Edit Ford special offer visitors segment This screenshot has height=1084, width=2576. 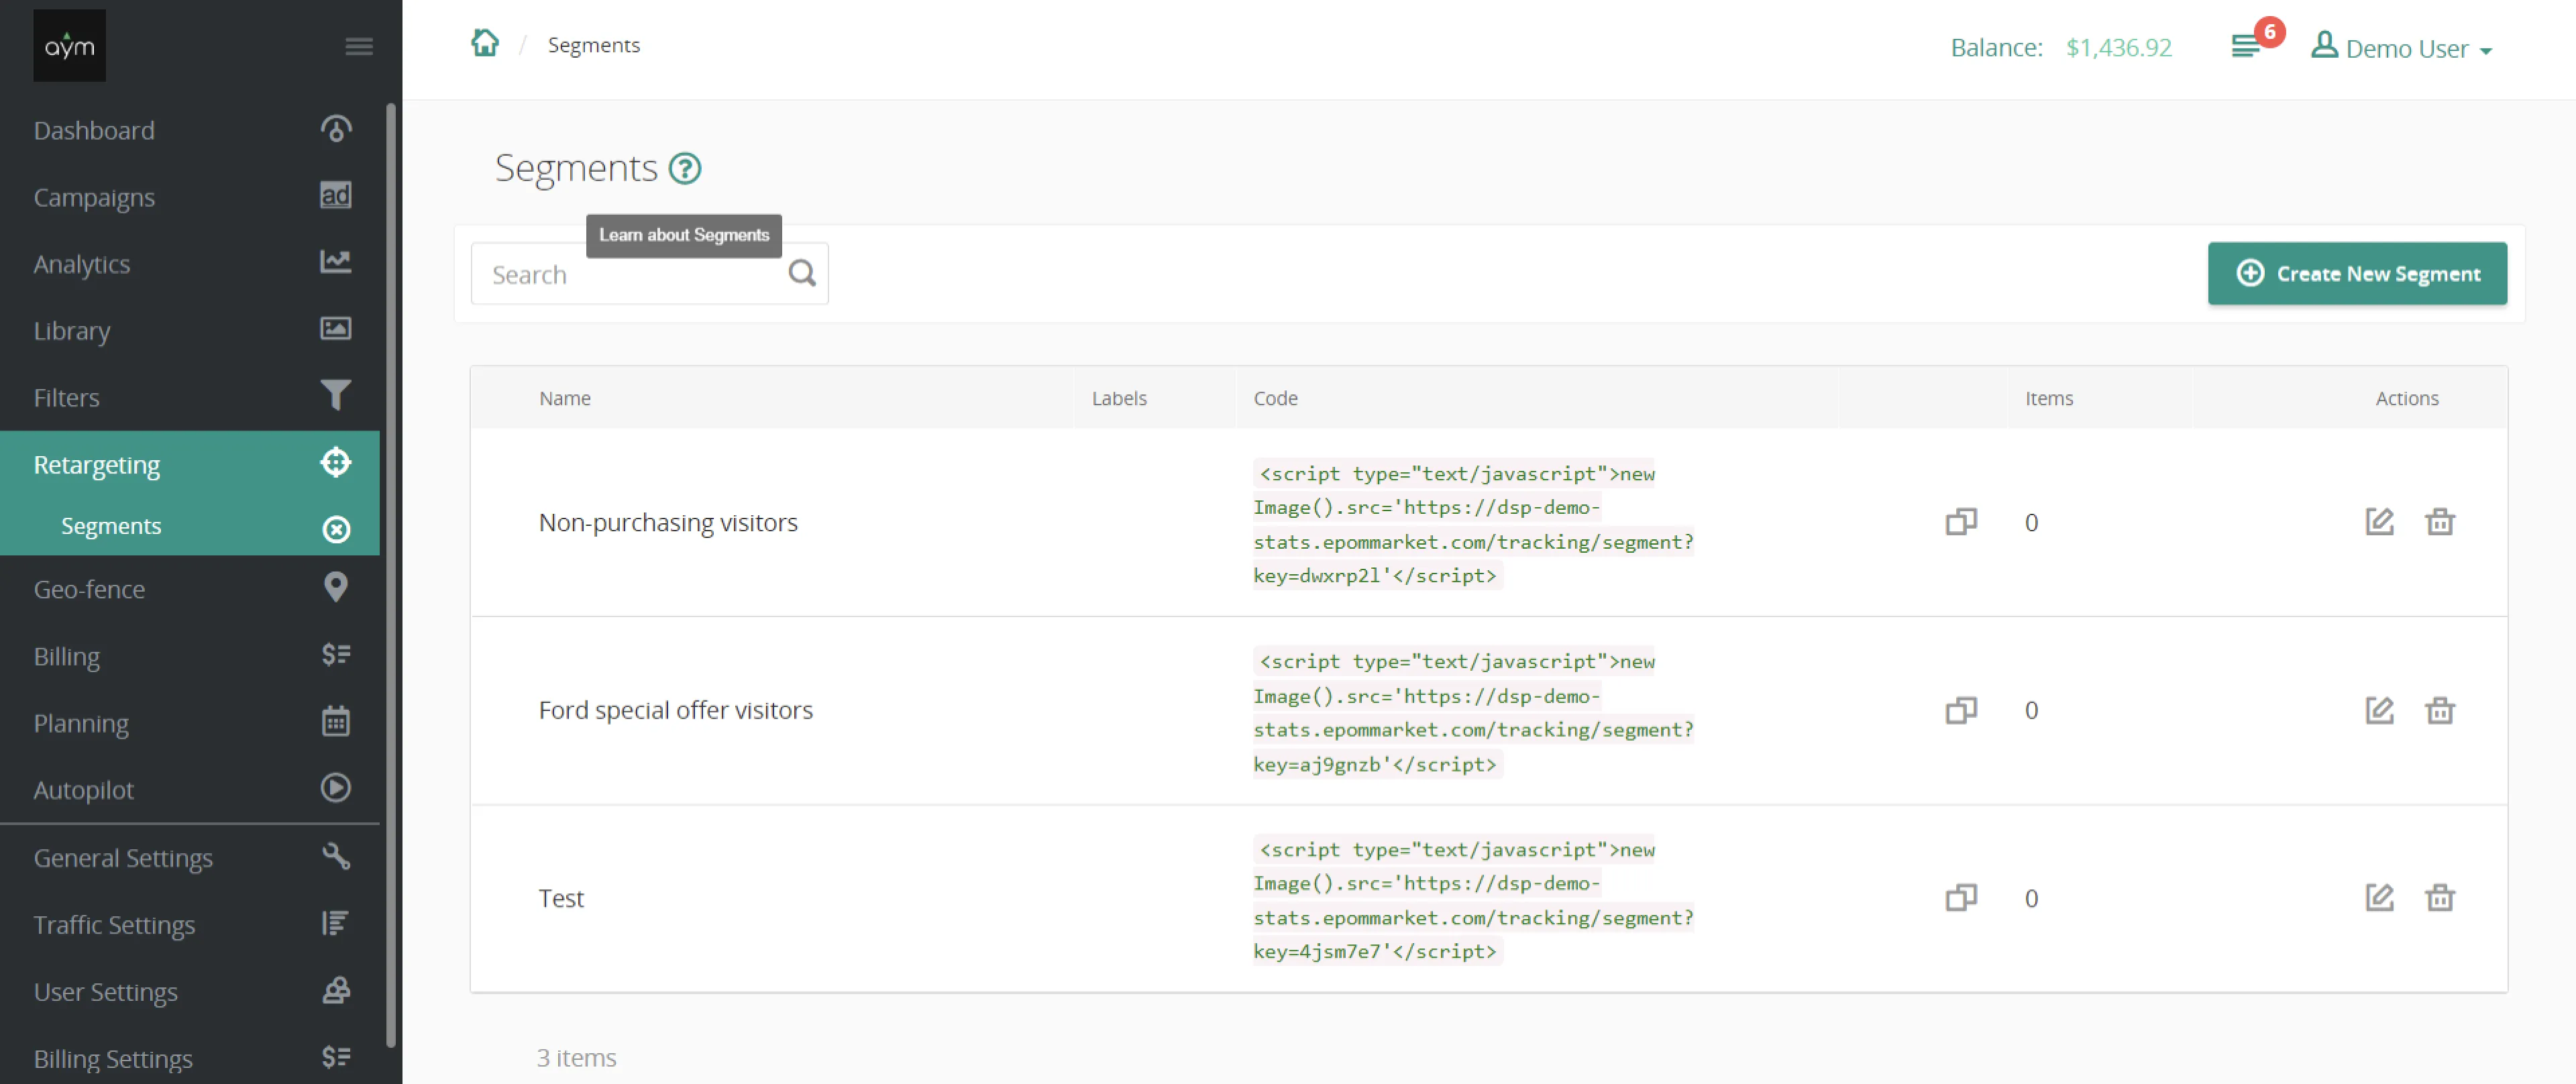(2379, 710)
